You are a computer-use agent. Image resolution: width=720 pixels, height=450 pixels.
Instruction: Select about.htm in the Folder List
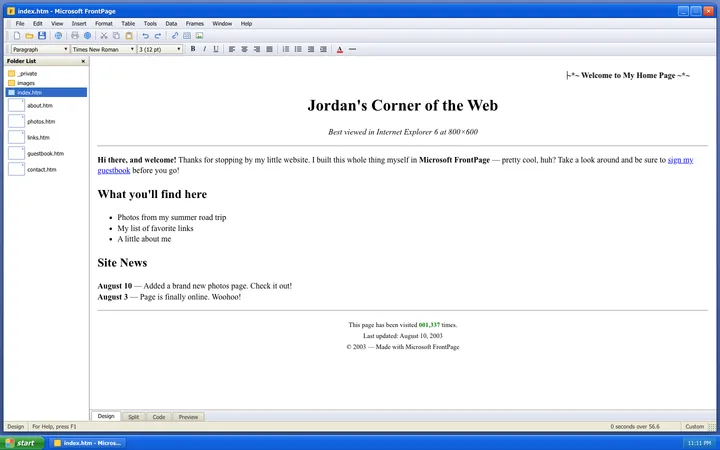31,106
